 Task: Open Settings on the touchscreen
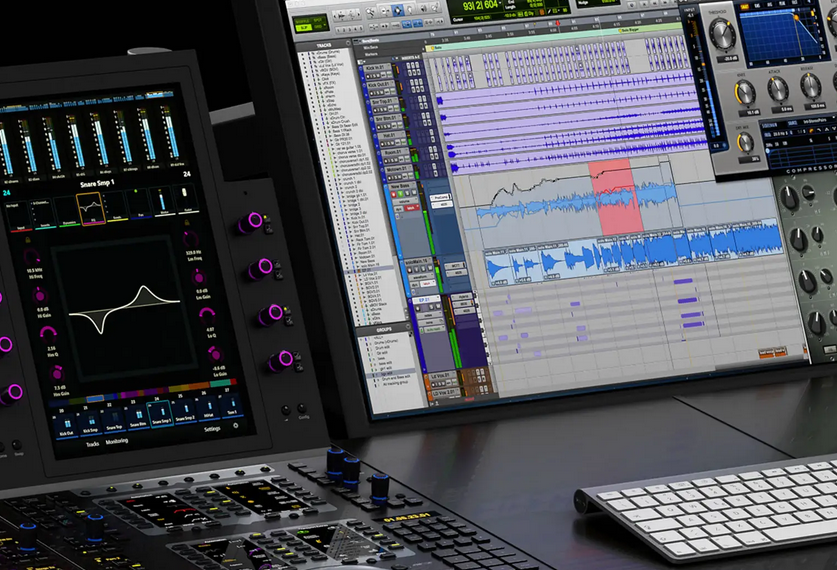tap(212, 429)
